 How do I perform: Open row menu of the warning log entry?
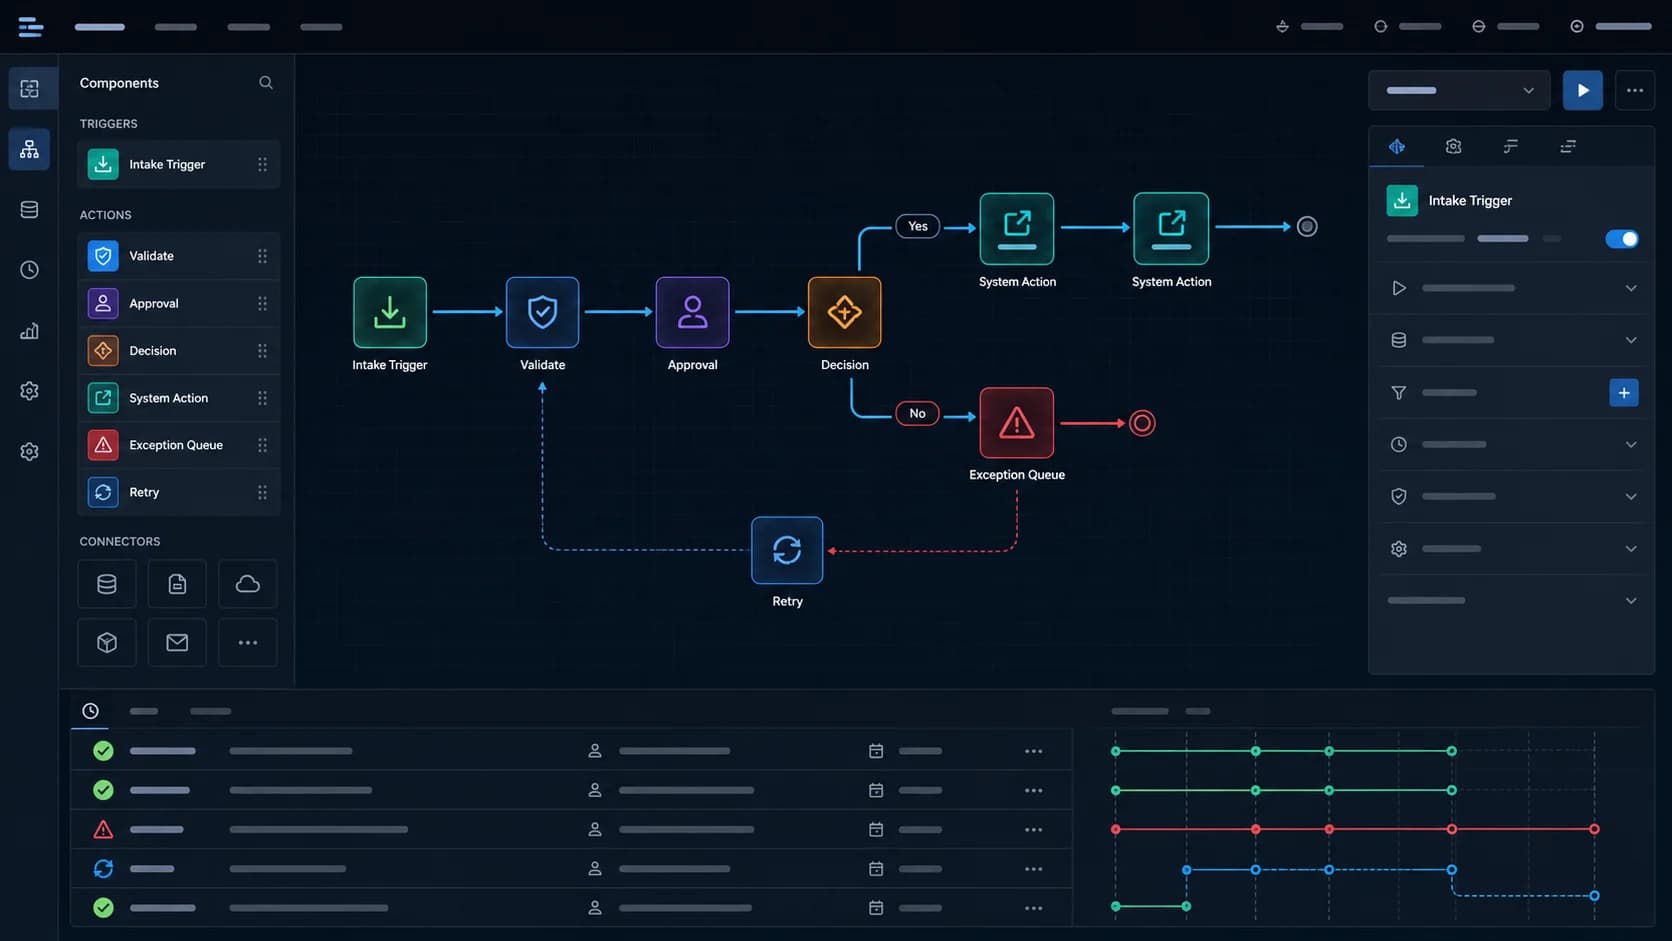click(x=1033, y=830)
